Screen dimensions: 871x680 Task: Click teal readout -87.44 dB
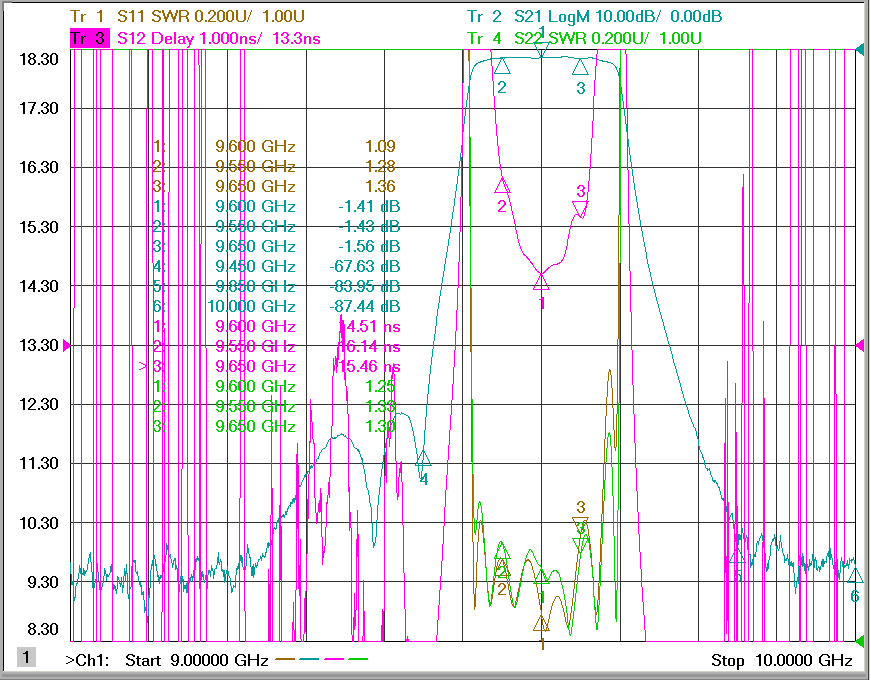pyautogui.click(x=365, y=306)
